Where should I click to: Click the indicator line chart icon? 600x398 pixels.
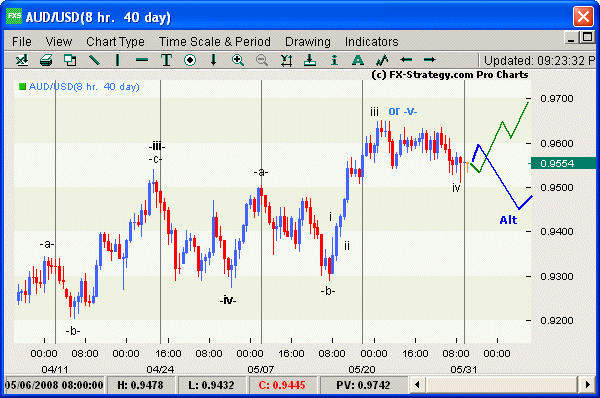382,60
